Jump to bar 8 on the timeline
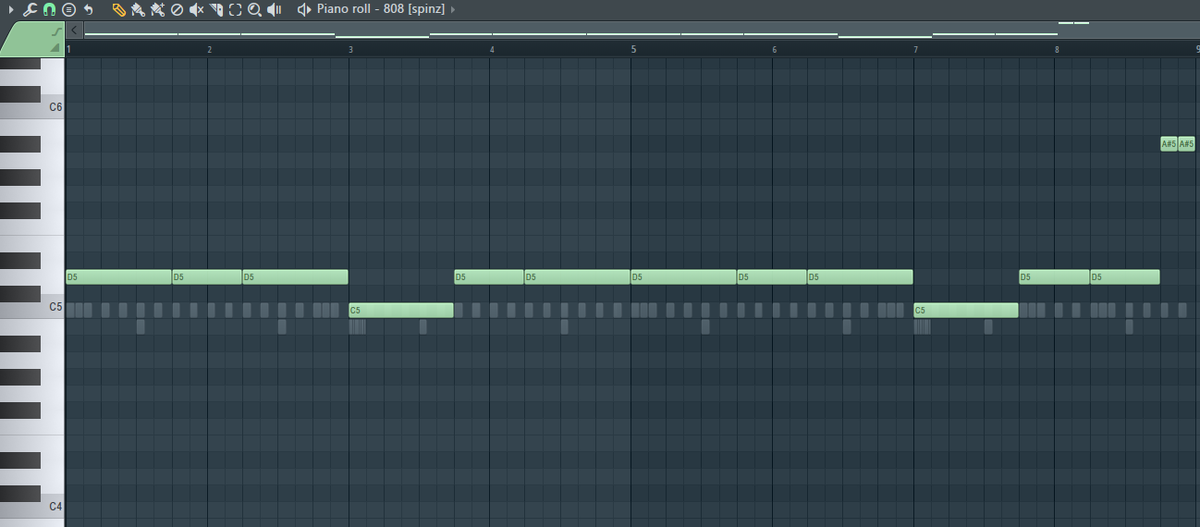The height and width of the screenshot is (527, 1200). coord(1057,49)
